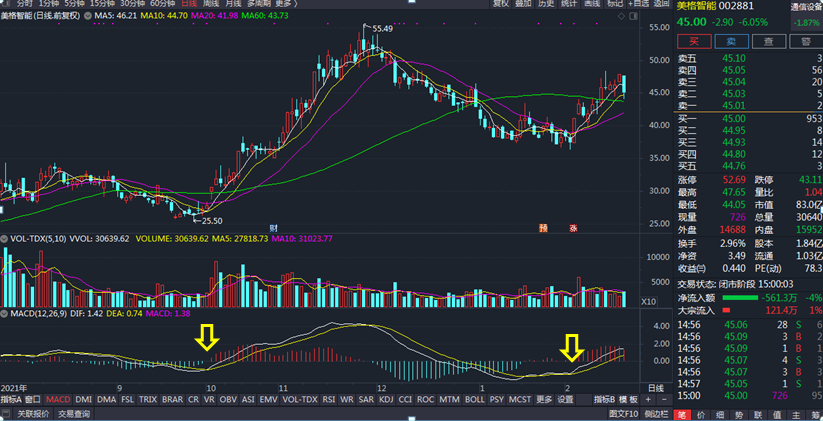
Task: Click the 指标A selector
Action: [x=12, y=399]
